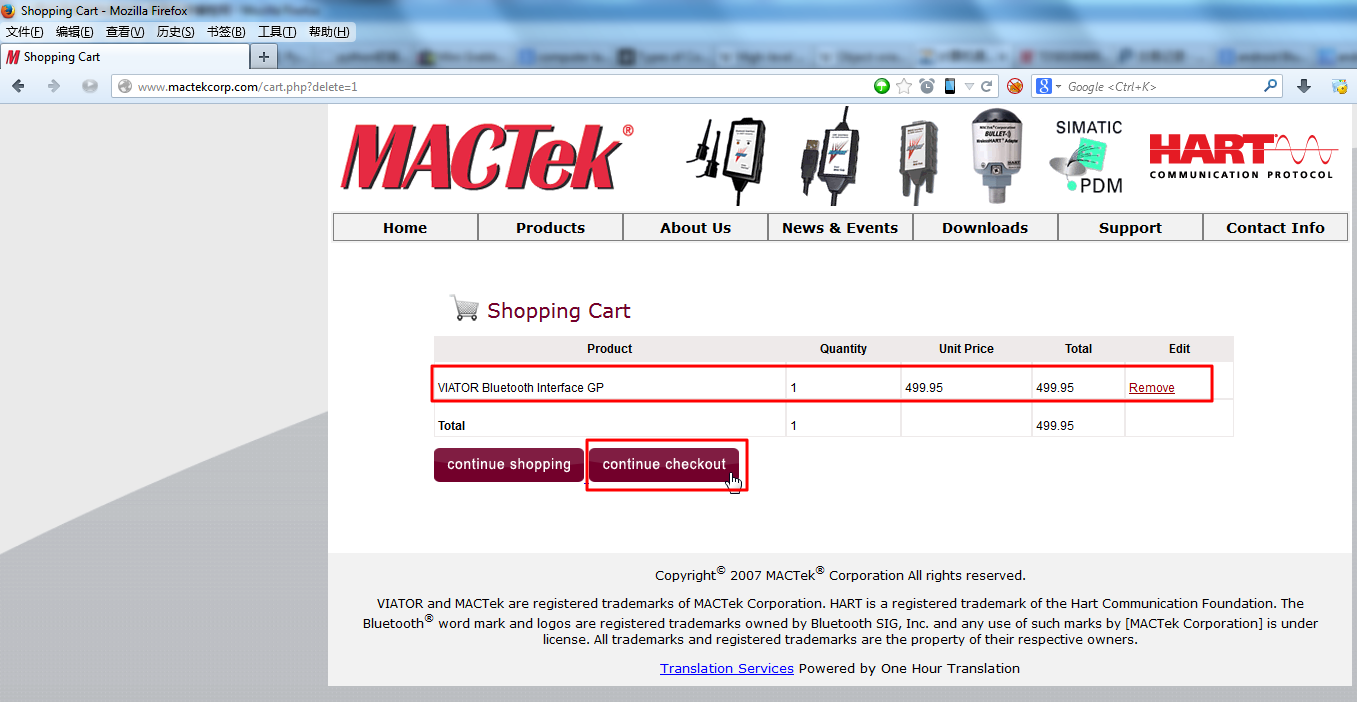The image size is (1357, 702).
Task: Click the continue checkout button
Action: [664, 464]
